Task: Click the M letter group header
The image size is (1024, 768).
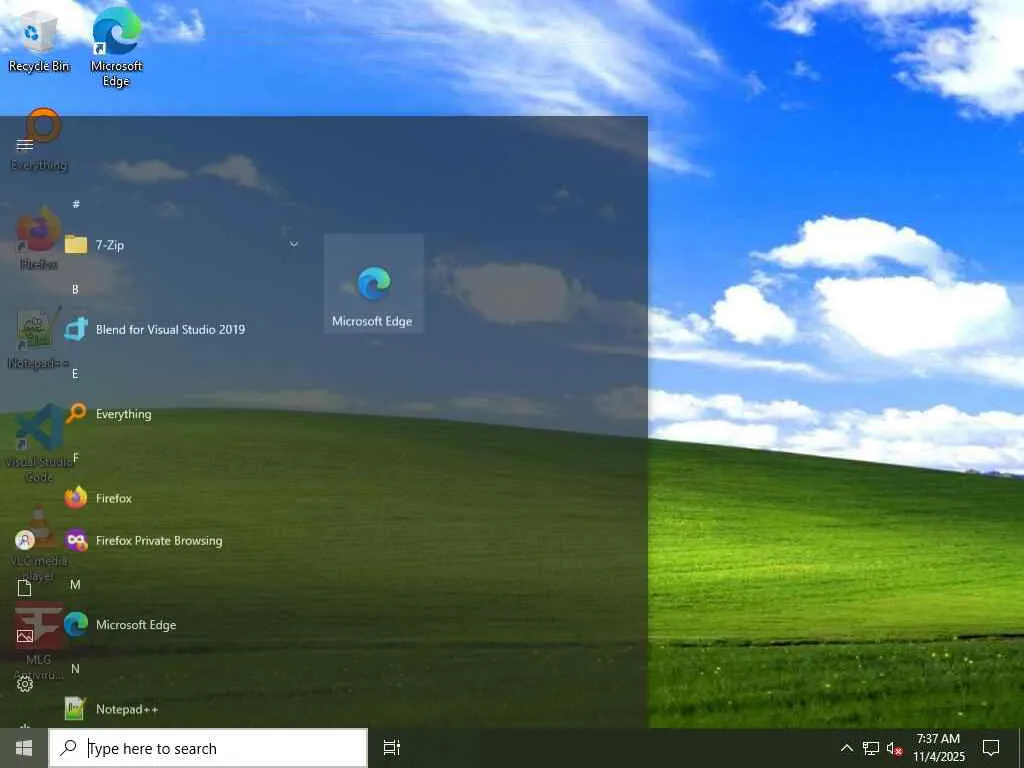Action: click(75, 584)
